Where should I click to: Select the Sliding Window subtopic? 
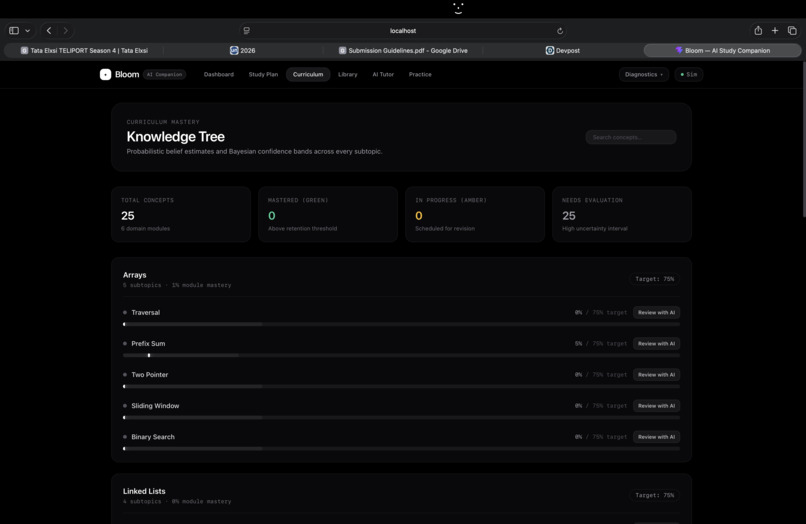pyautogui.click(x=155, y=406)
